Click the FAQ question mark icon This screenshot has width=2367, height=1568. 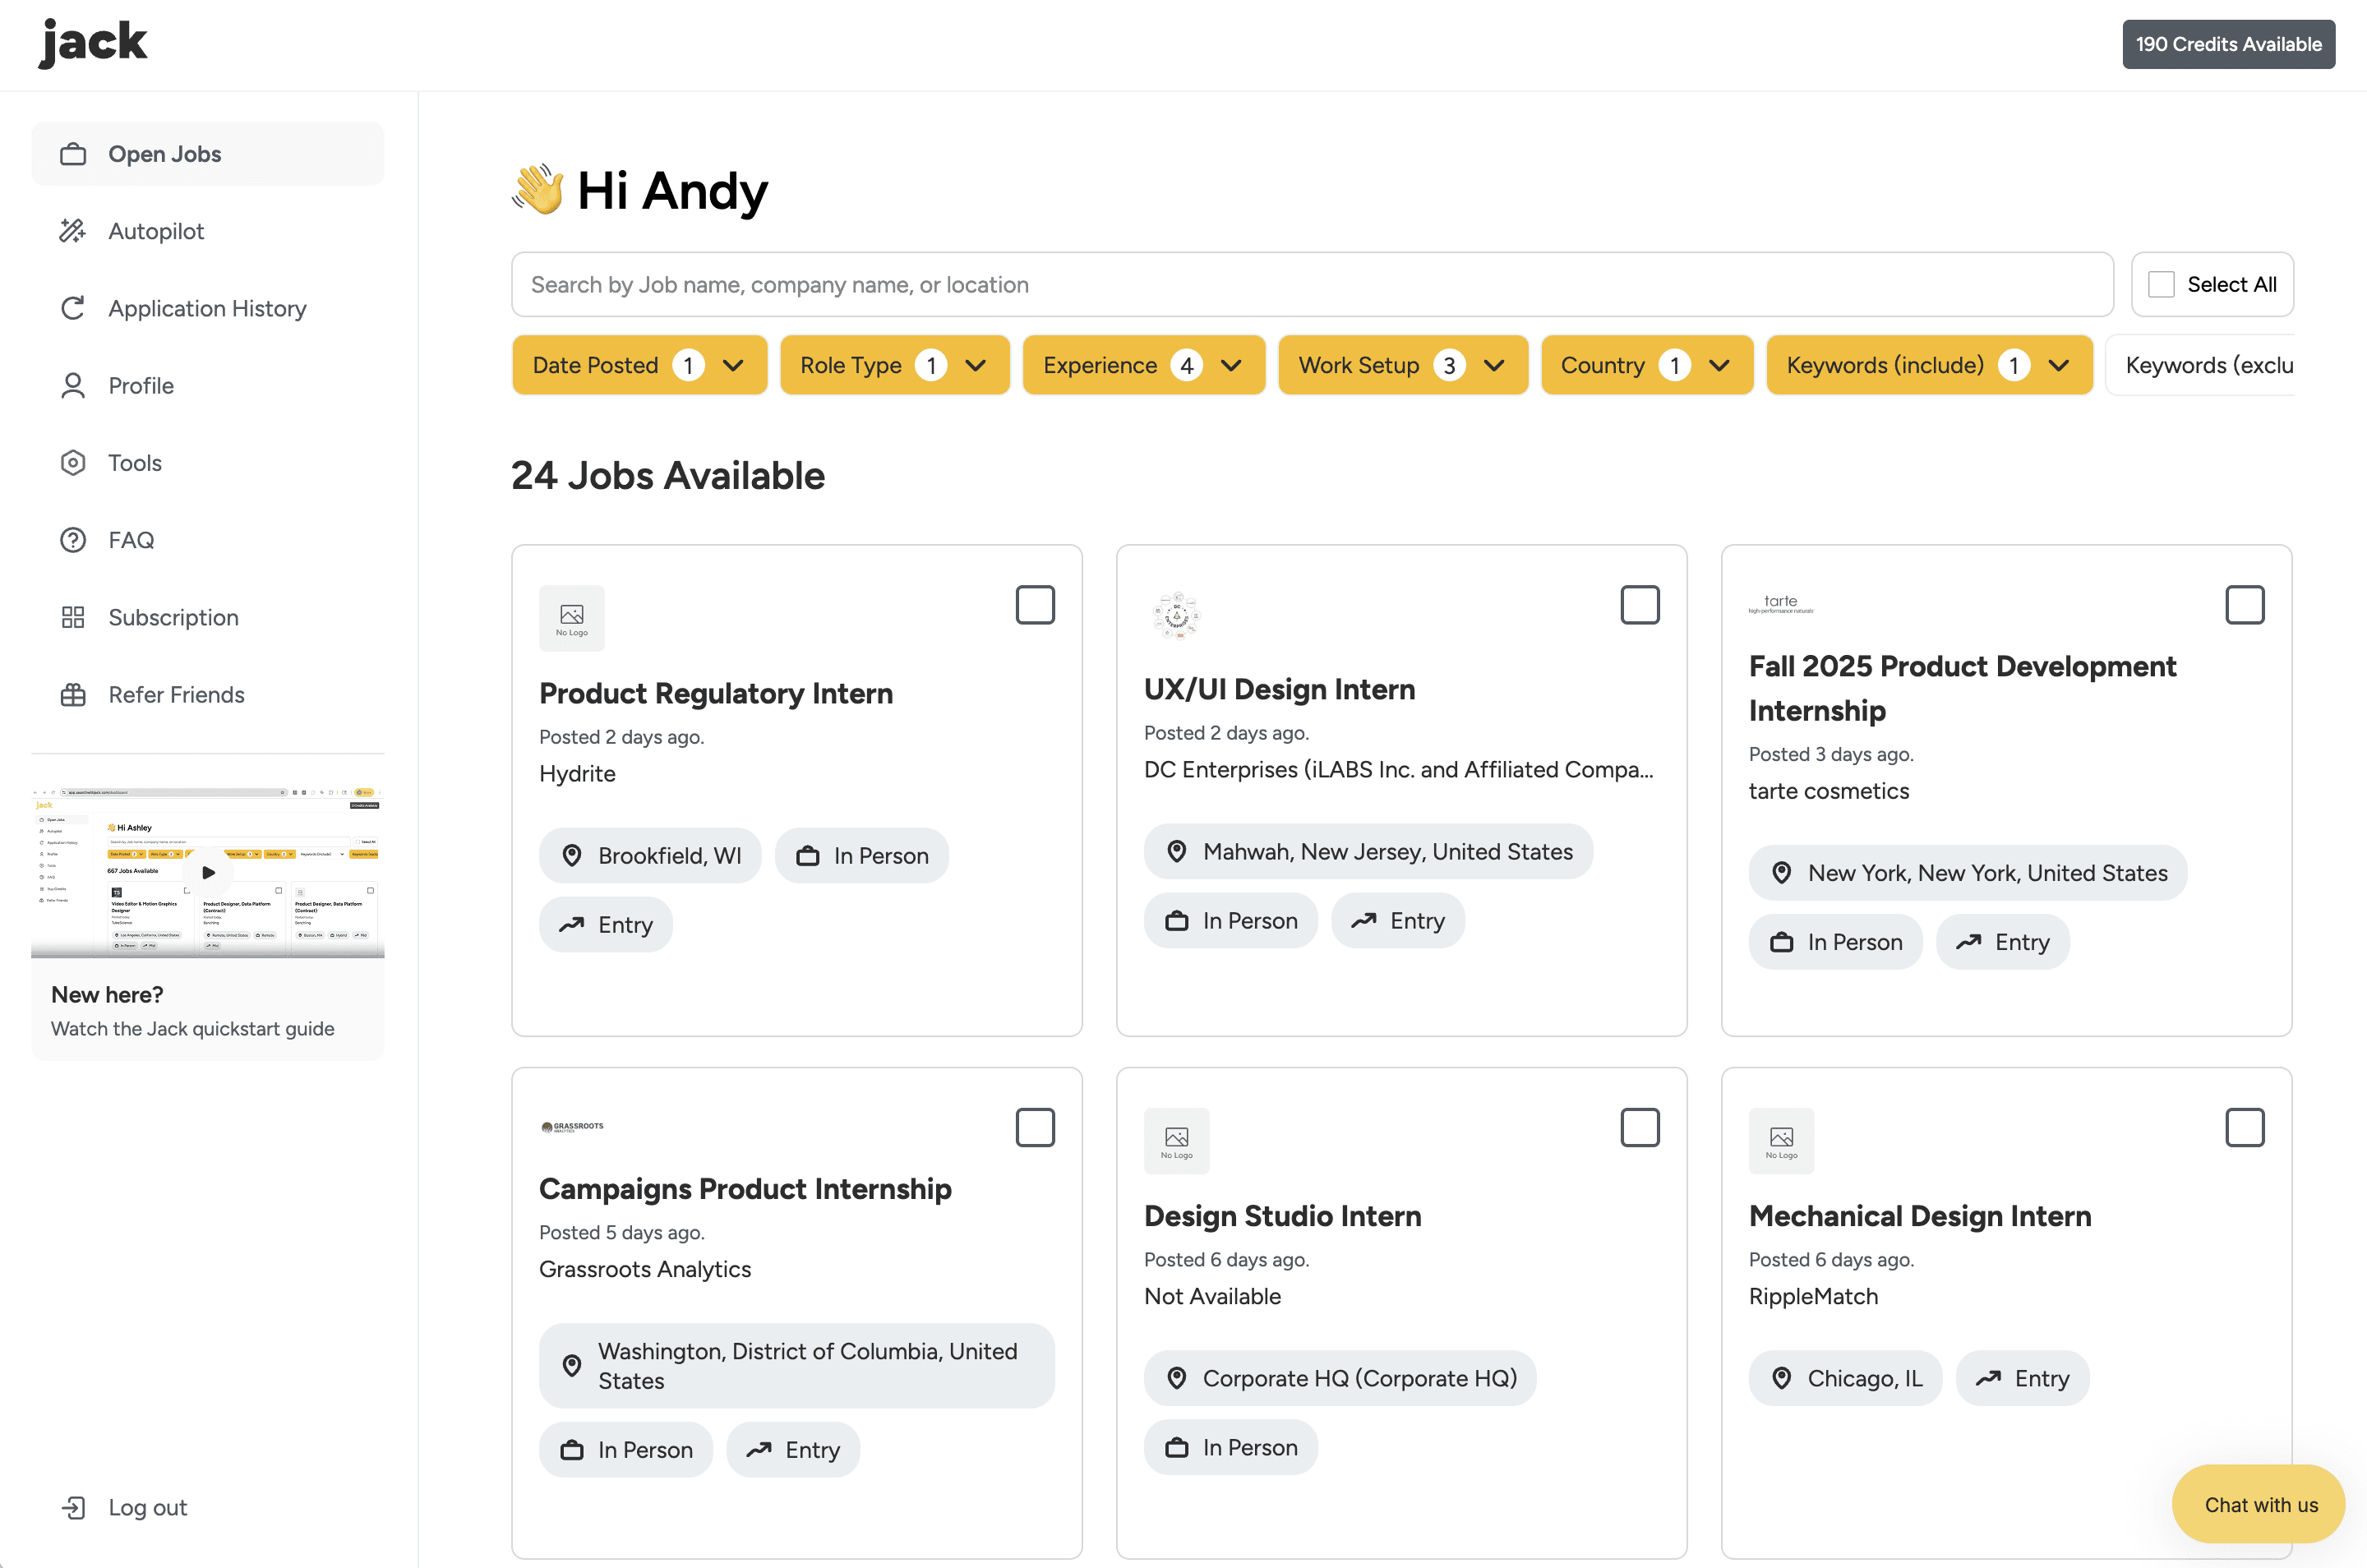pos(72,540)
